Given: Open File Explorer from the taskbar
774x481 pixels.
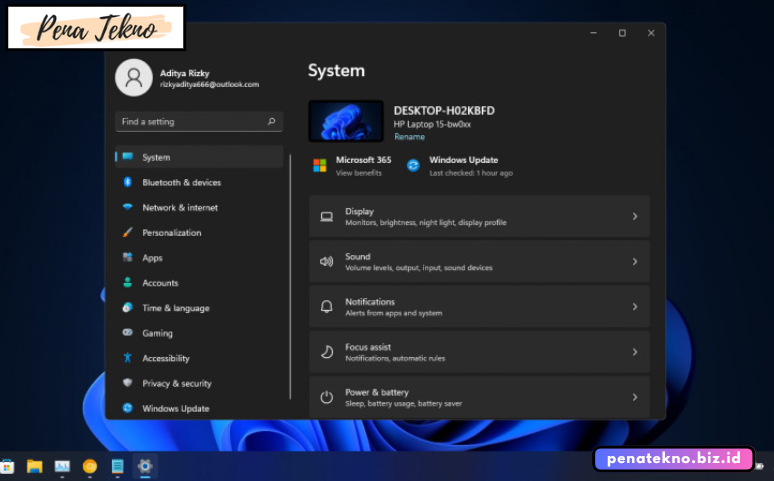Looking at the screenshot, I should coord(35,466).
